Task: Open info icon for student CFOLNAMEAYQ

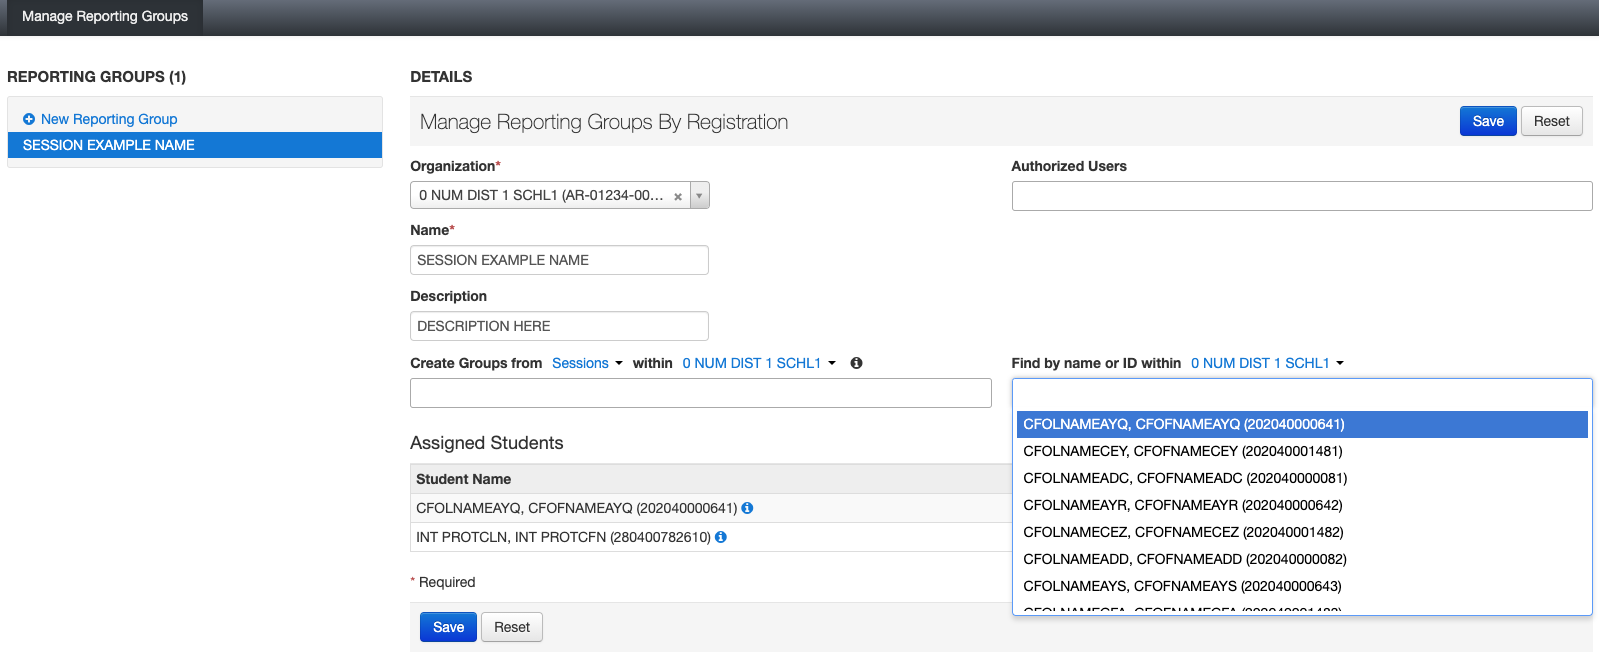Action: click(747, 508)
